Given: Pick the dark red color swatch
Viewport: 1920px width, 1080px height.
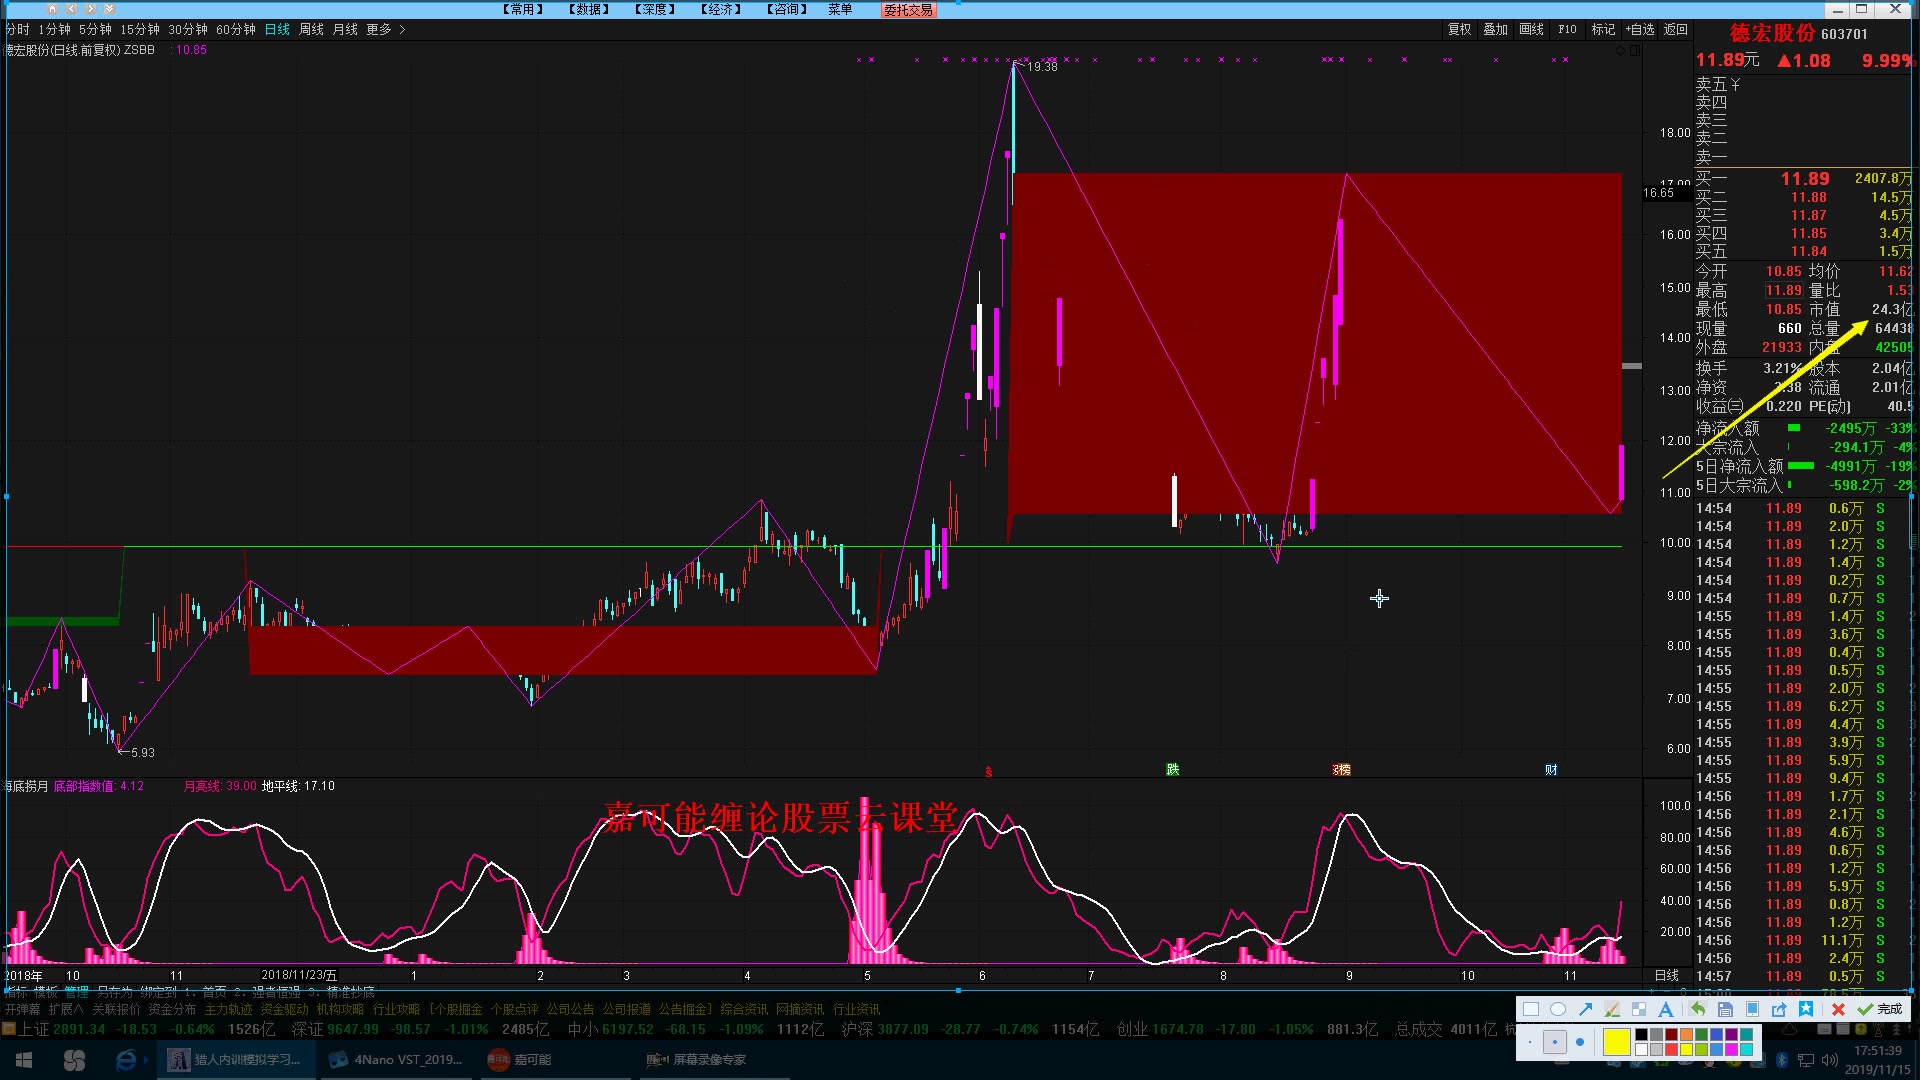Looking at the screenshot, I should [x=1671, y=1034].
